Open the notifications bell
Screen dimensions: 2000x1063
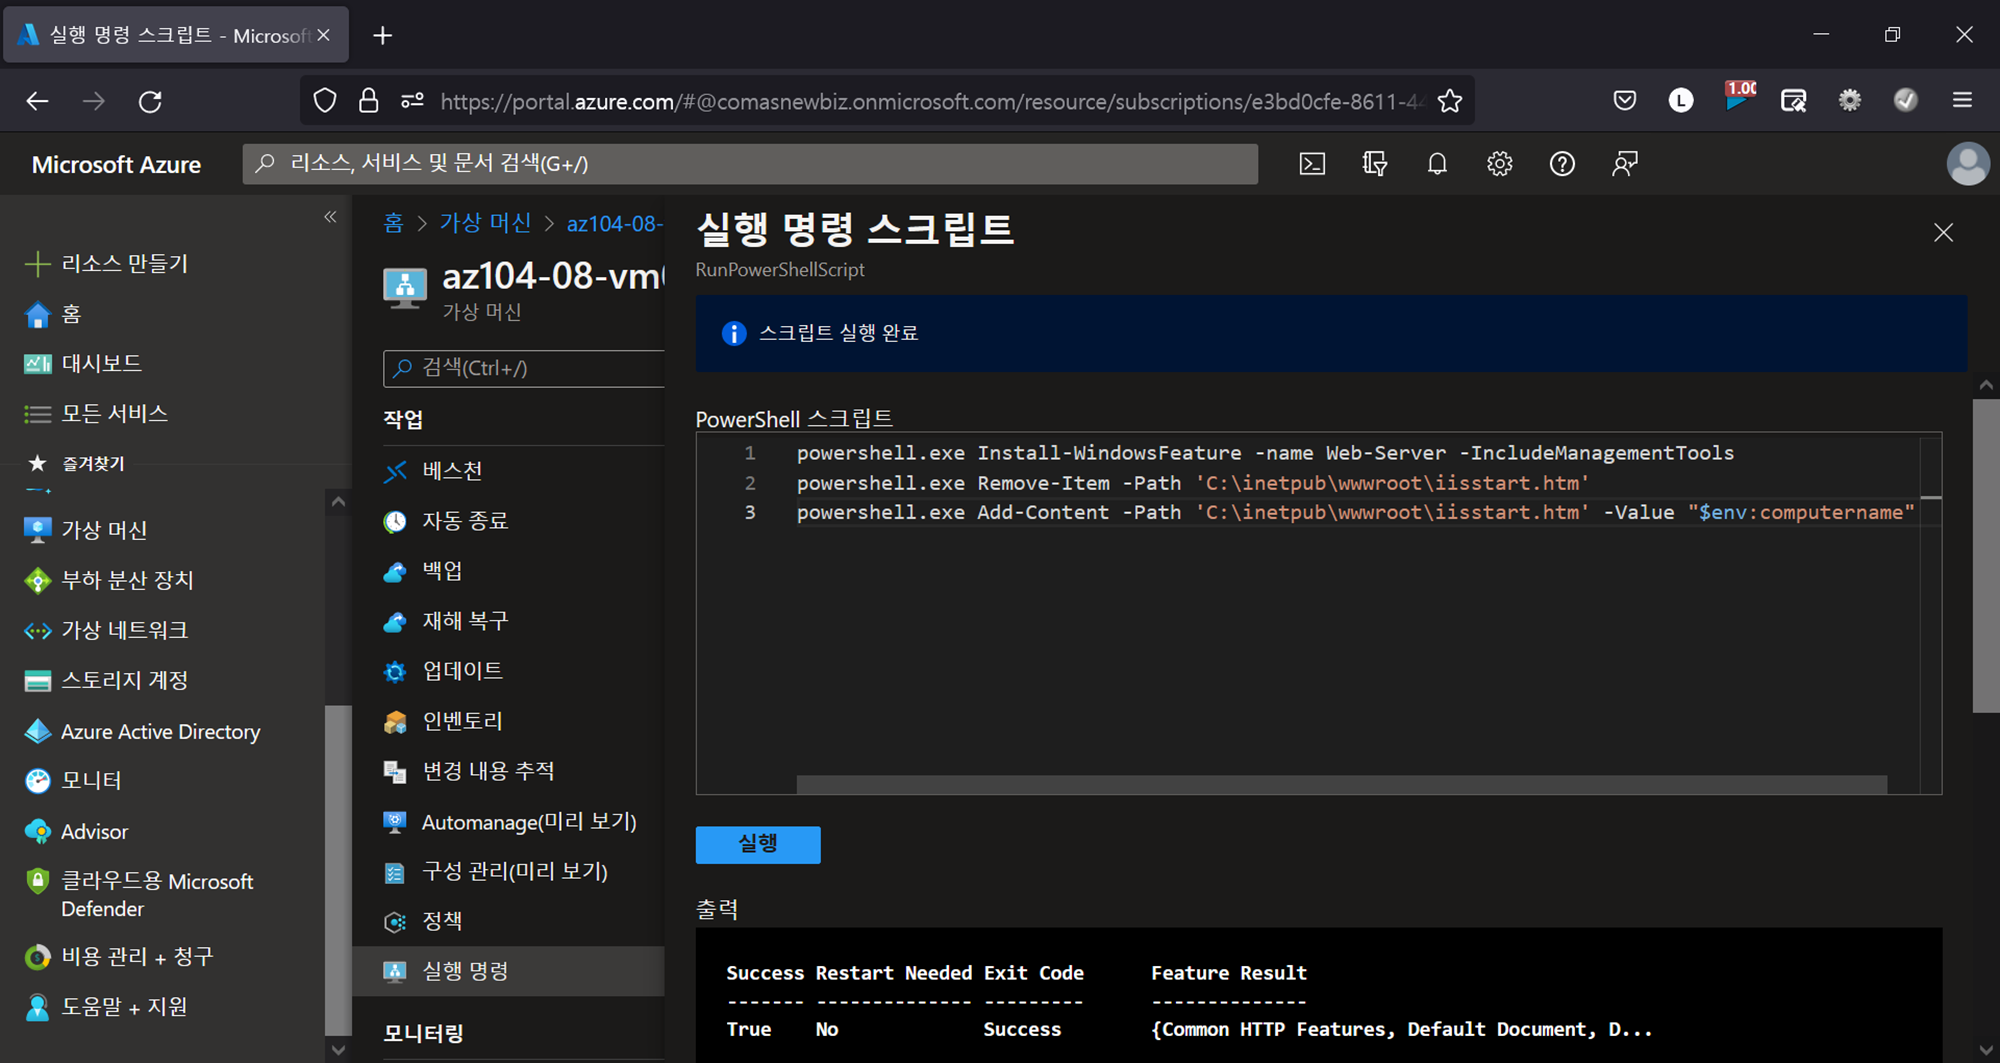click(x=1437, y=164)
